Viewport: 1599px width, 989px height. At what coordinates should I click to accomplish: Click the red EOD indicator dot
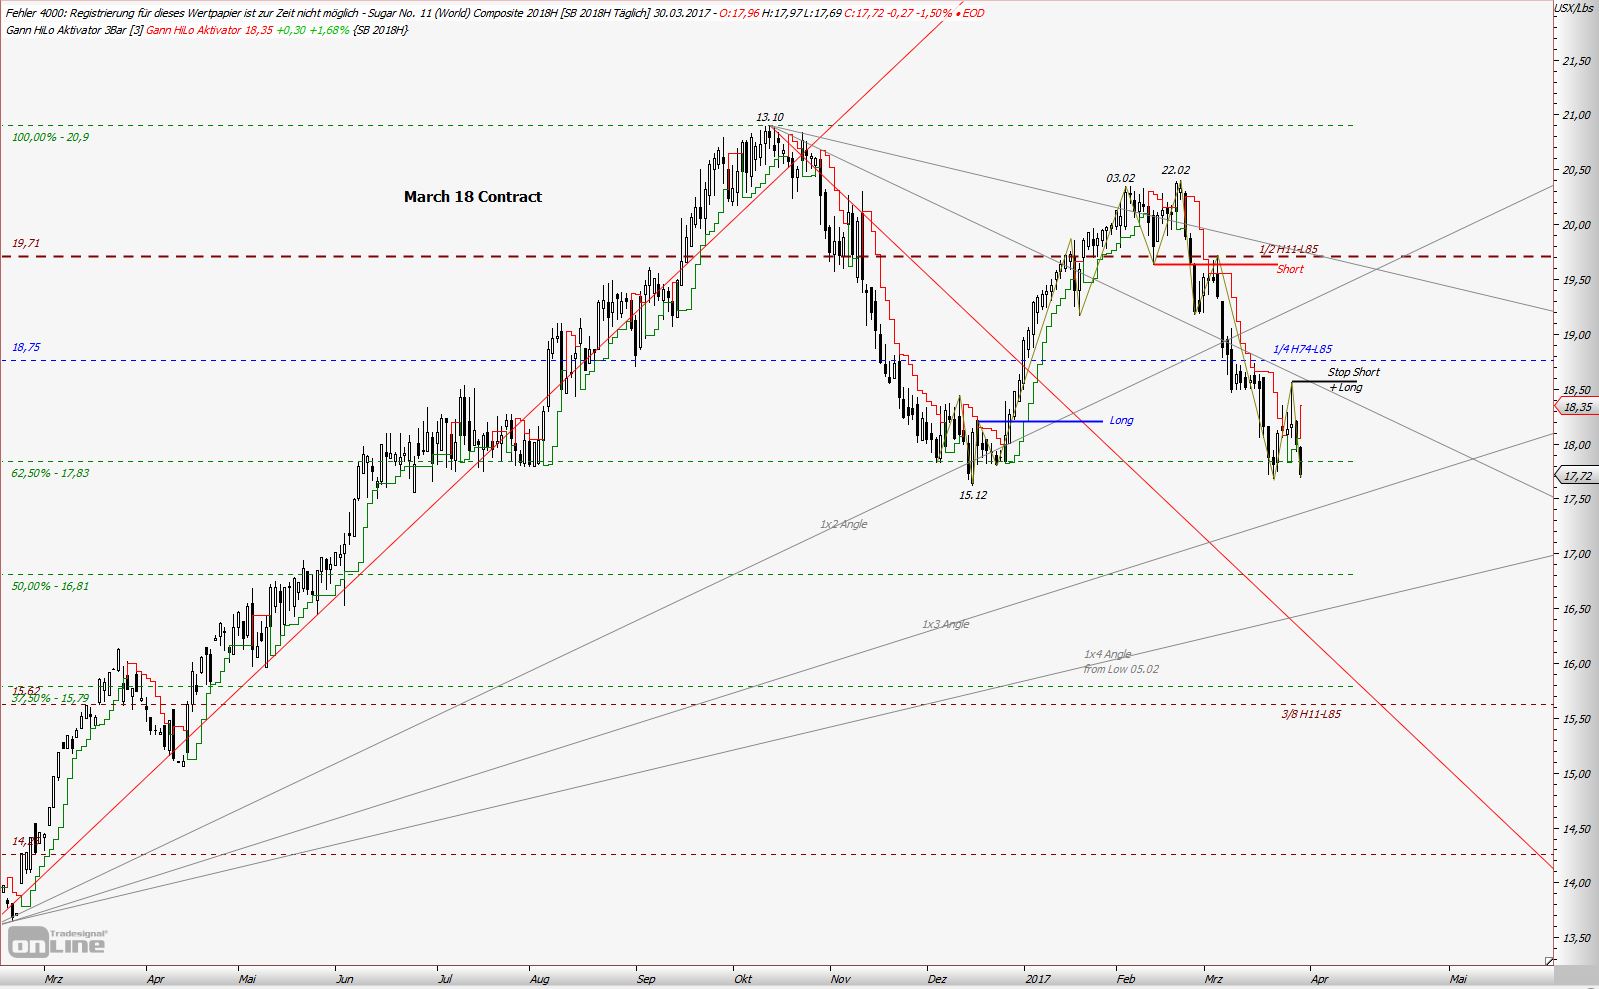(959, 14)
